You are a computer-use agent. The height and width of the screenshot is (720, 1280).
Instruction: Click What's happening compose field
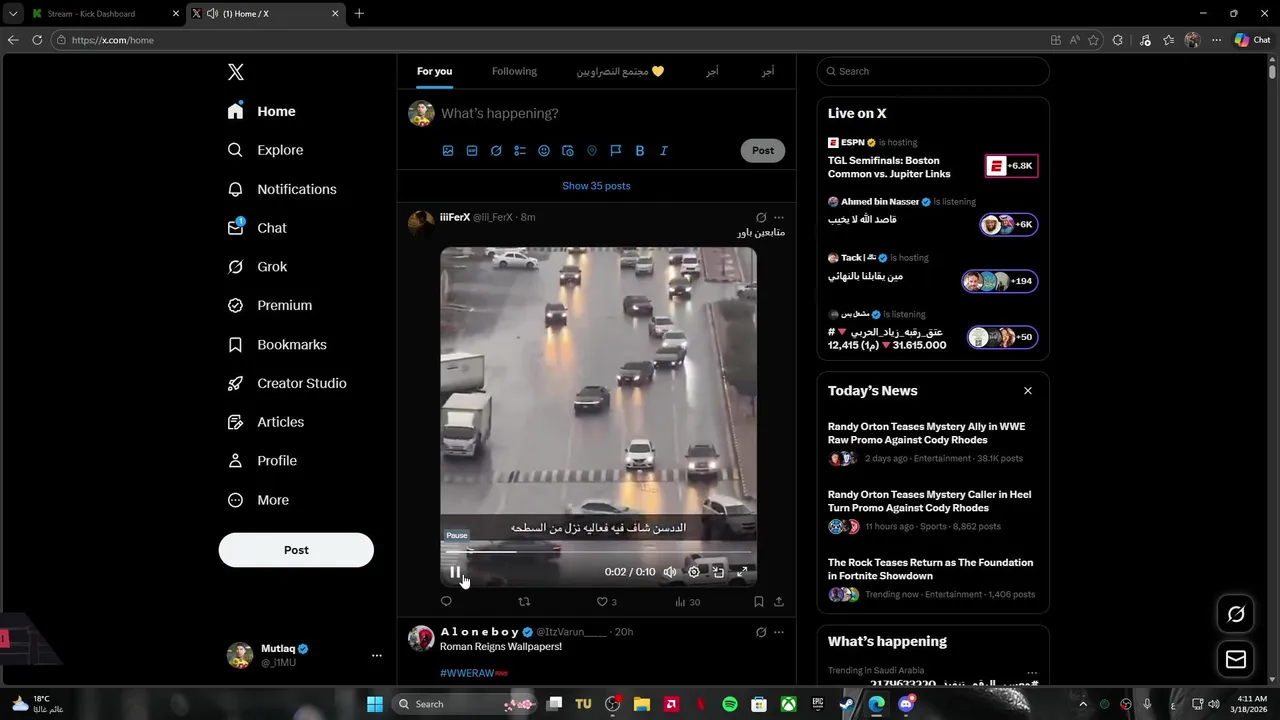click(x=610, y=113)
